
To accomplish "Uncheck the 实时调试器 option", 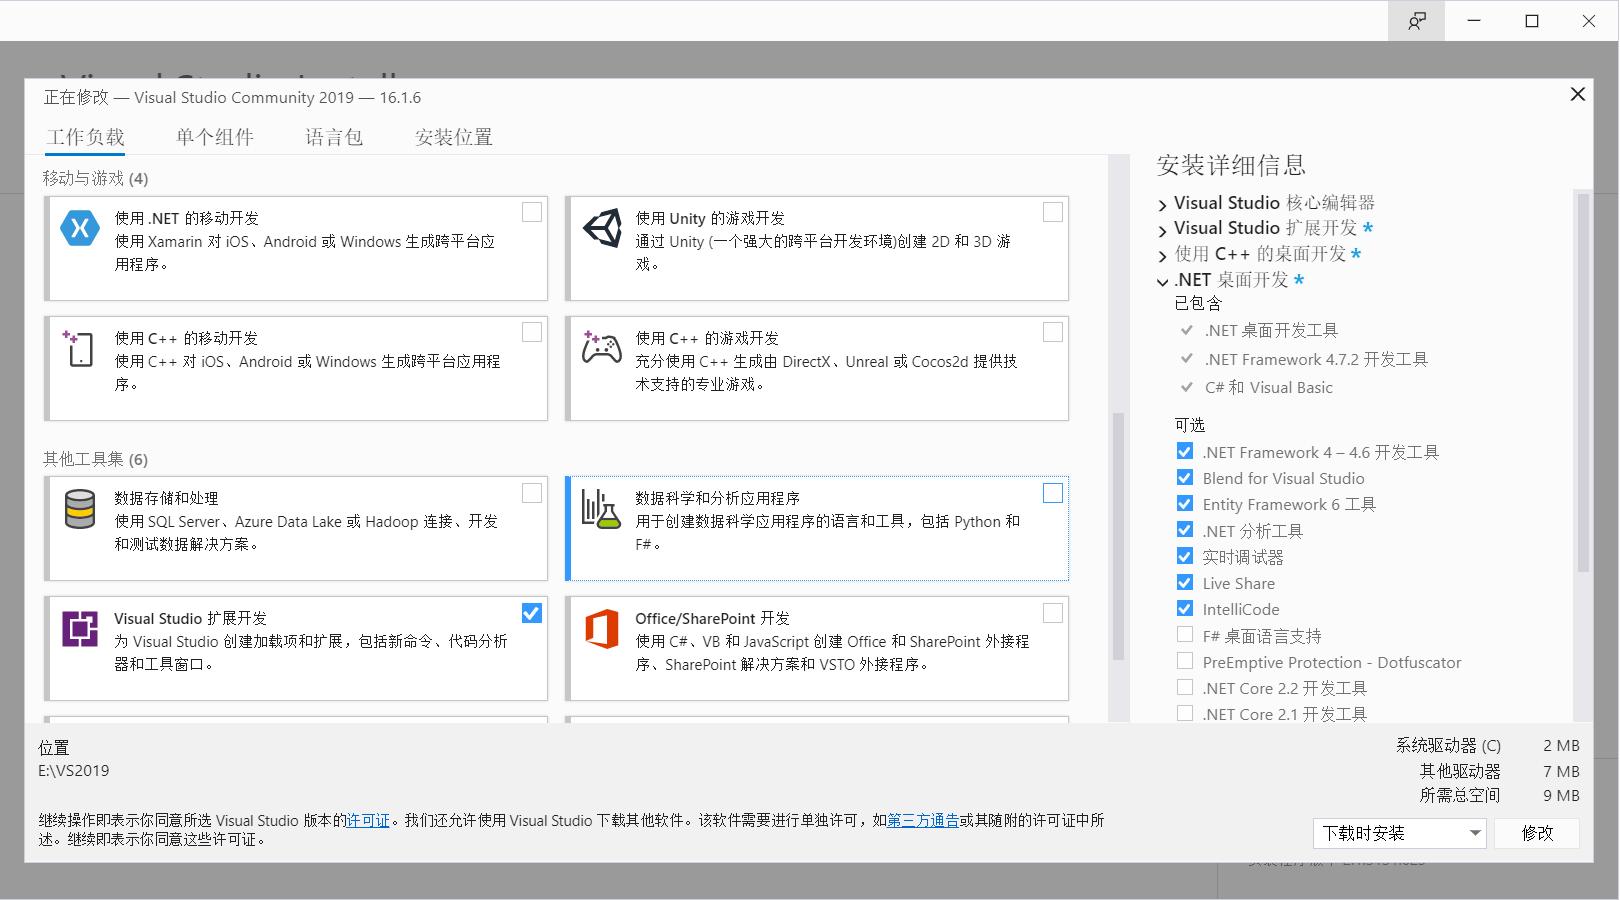I will click(1185, 556).
